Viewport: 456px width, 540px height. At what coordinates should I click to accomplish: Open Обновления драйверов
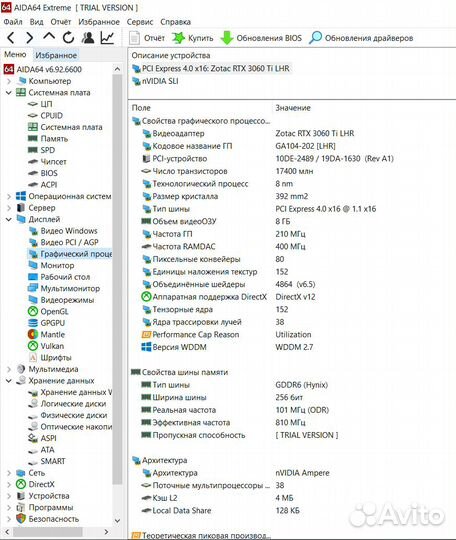coord(361,38)
